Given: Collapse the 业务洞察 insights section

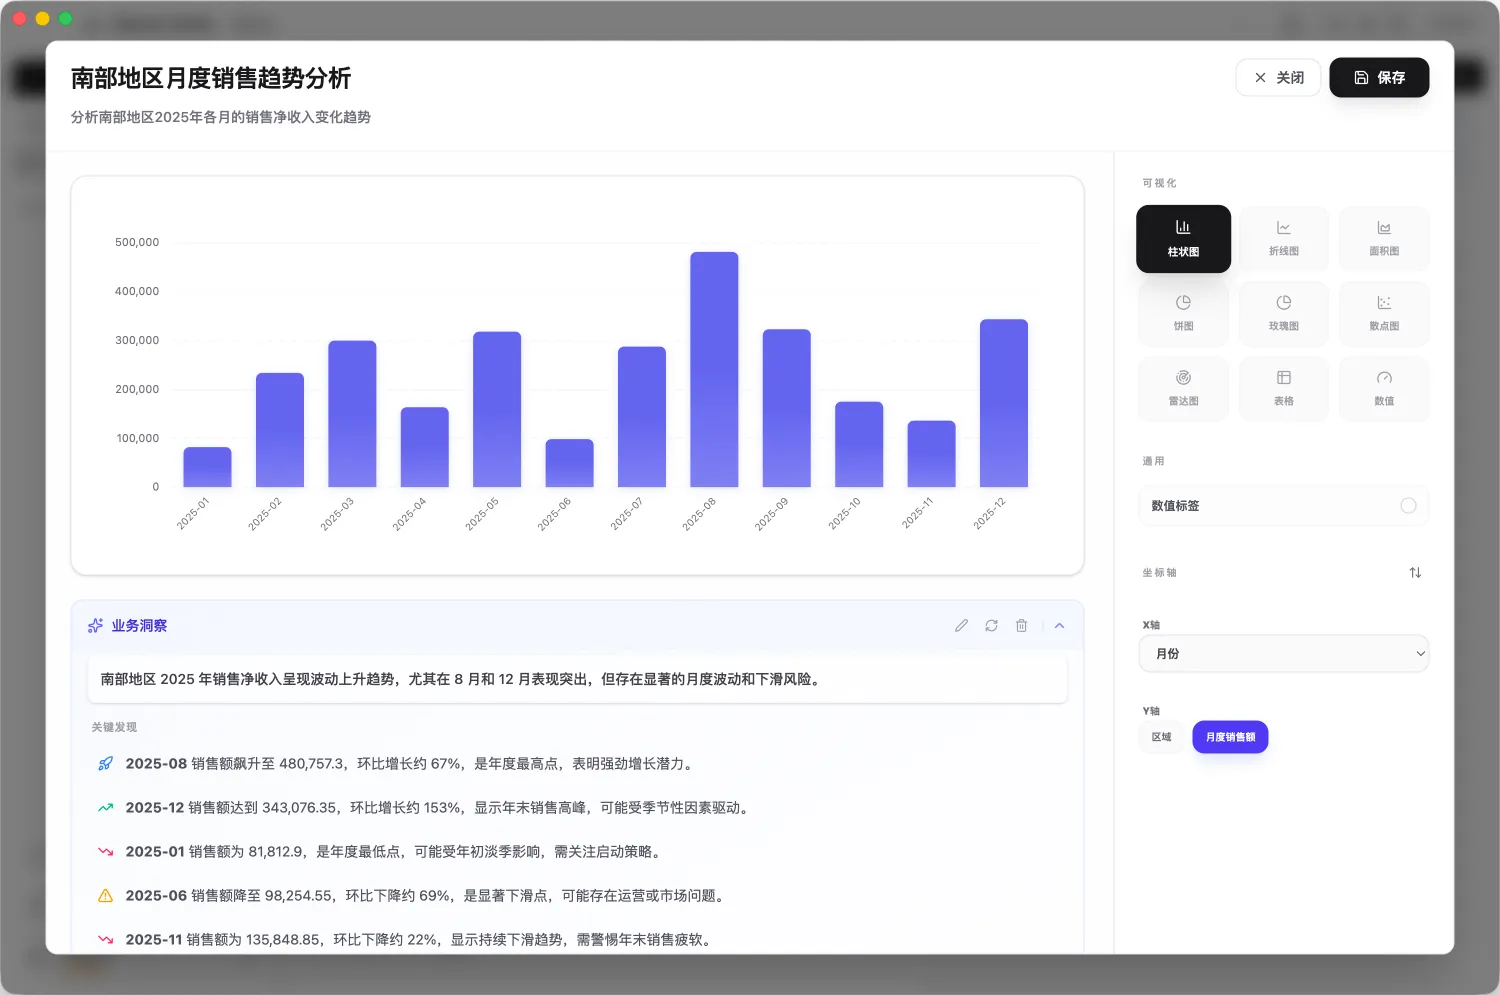Looking at the screenshot, I should click(1059, 625).
